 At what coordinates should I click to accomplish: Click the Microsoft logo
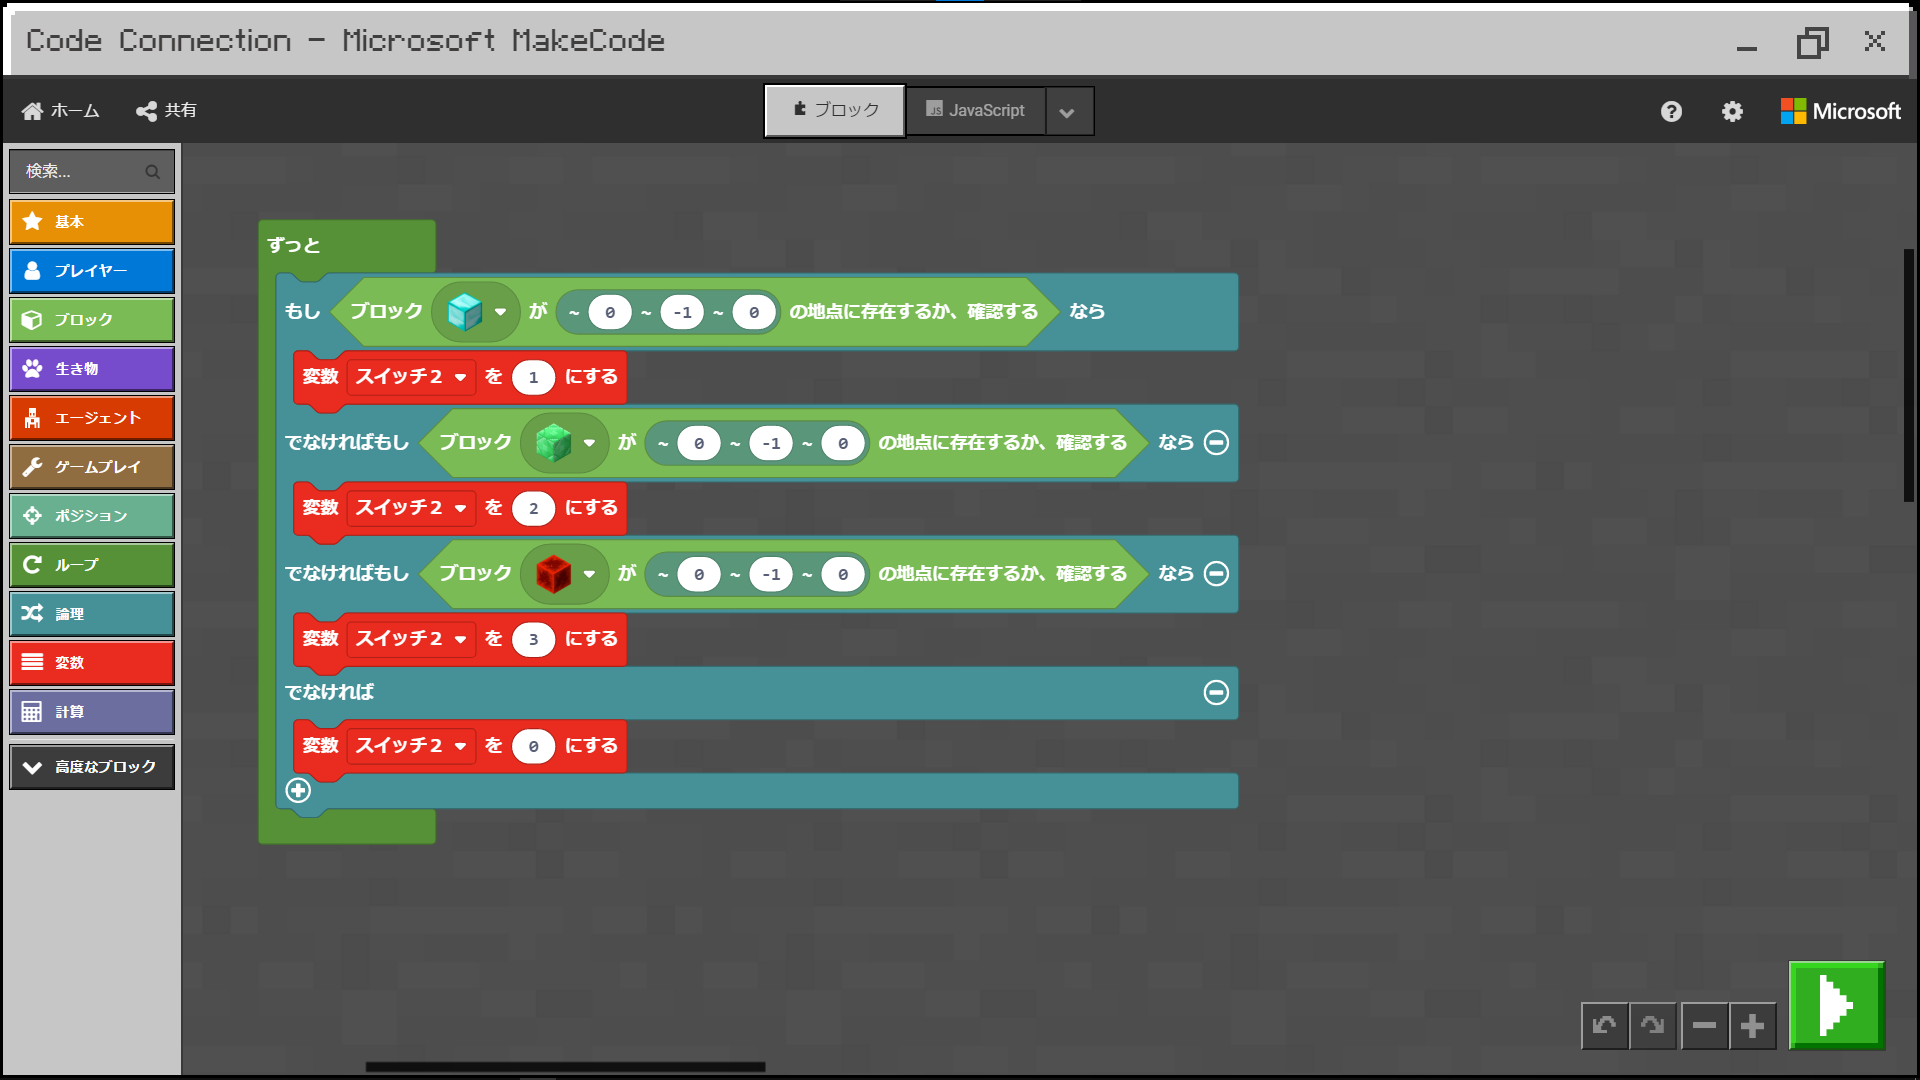1840,111
